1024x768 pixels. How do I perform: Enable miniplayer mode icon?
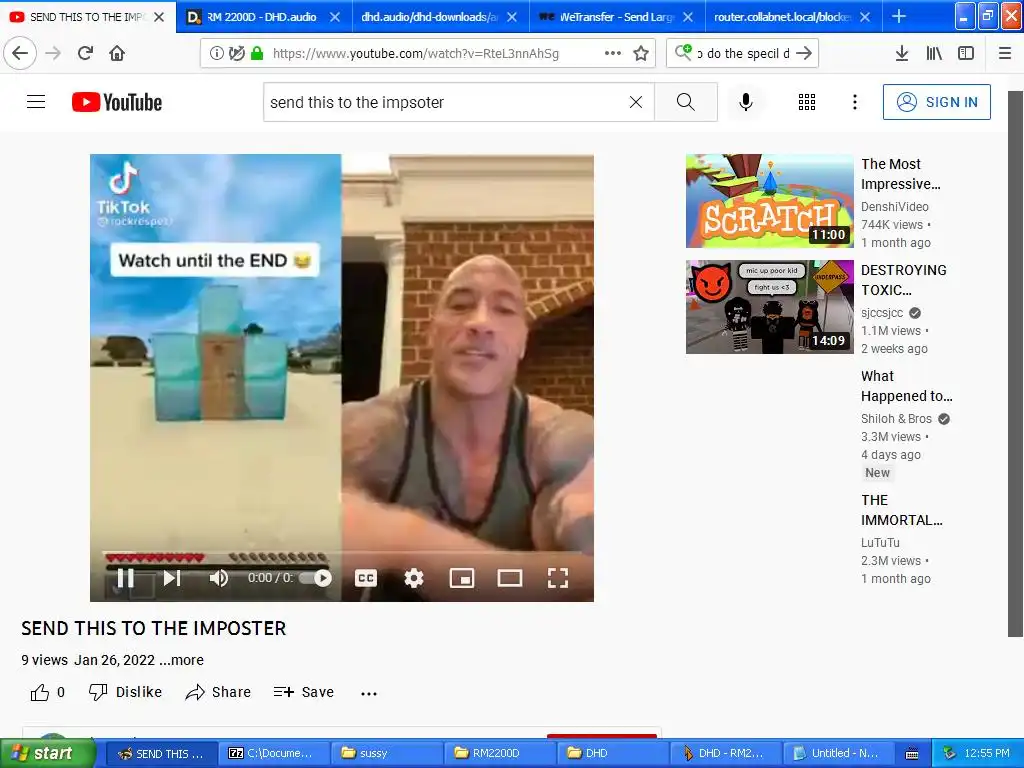(x=462, y=578)
